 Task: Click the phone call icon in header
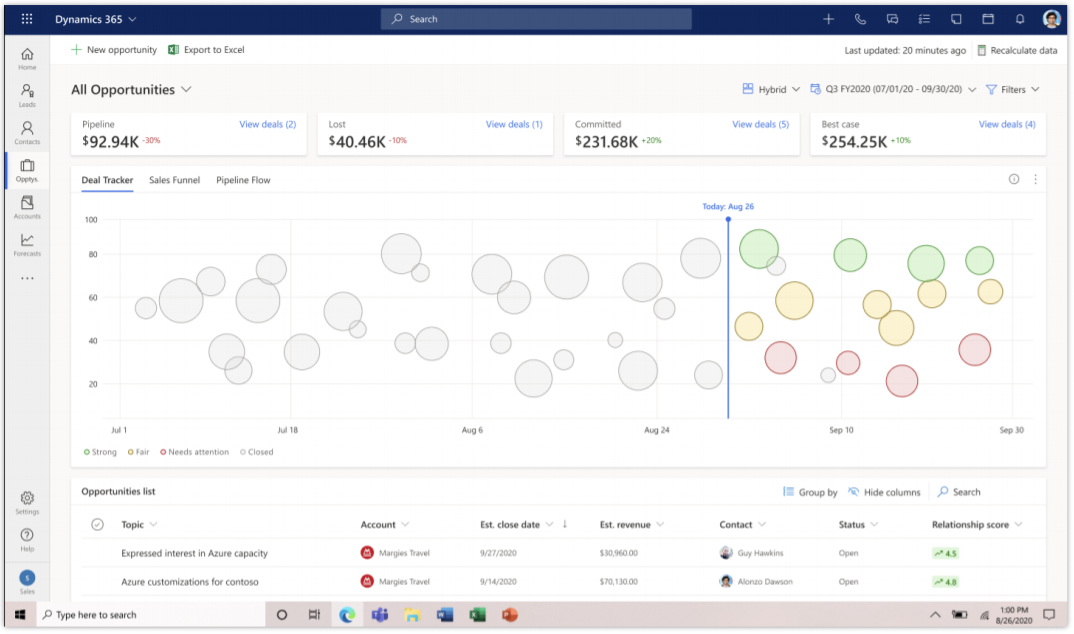tap(860, 19)
